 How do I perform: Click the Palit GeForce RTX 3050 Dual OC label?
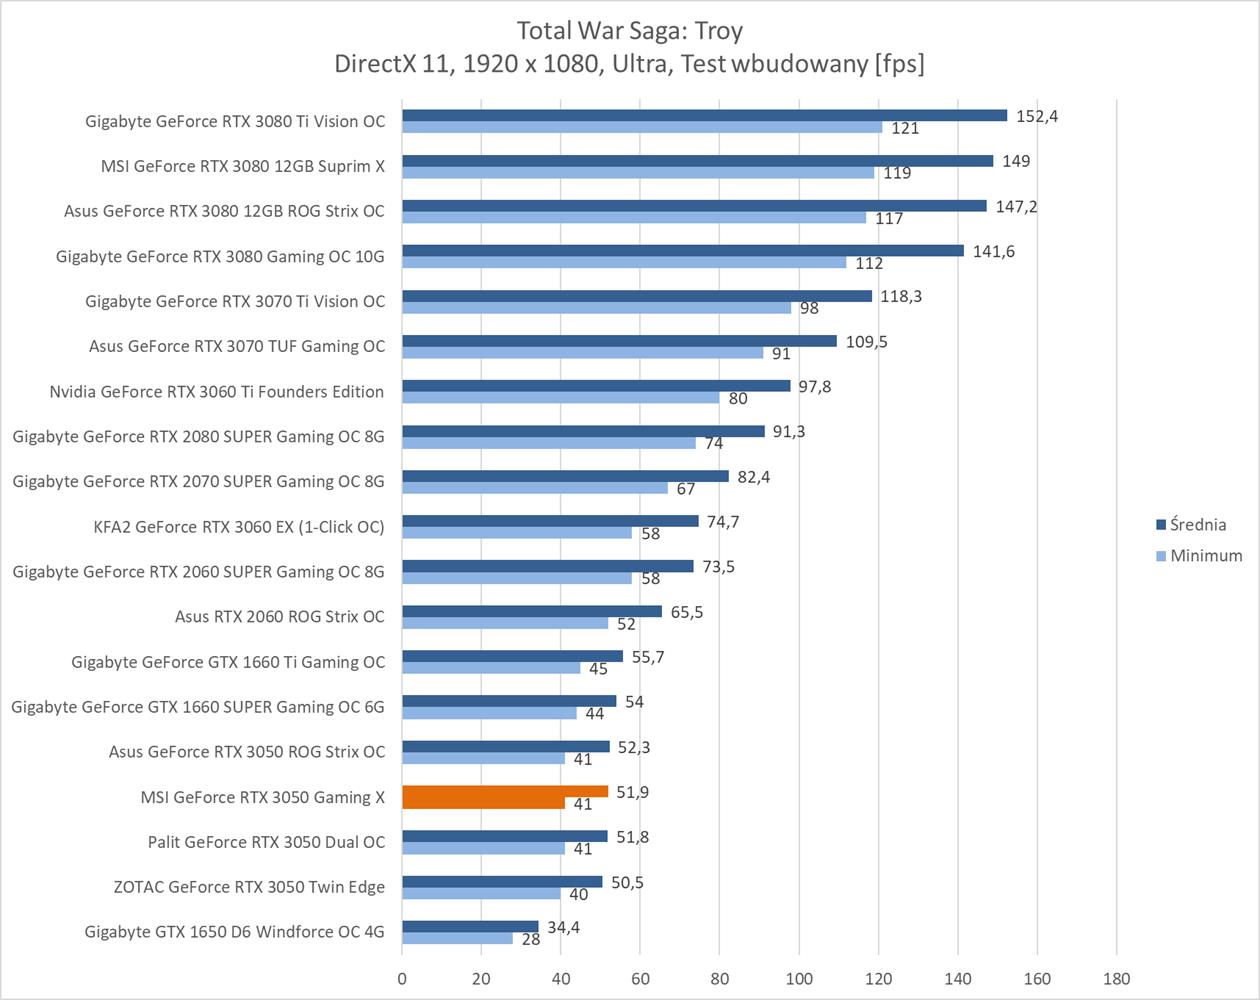point(266,842)
